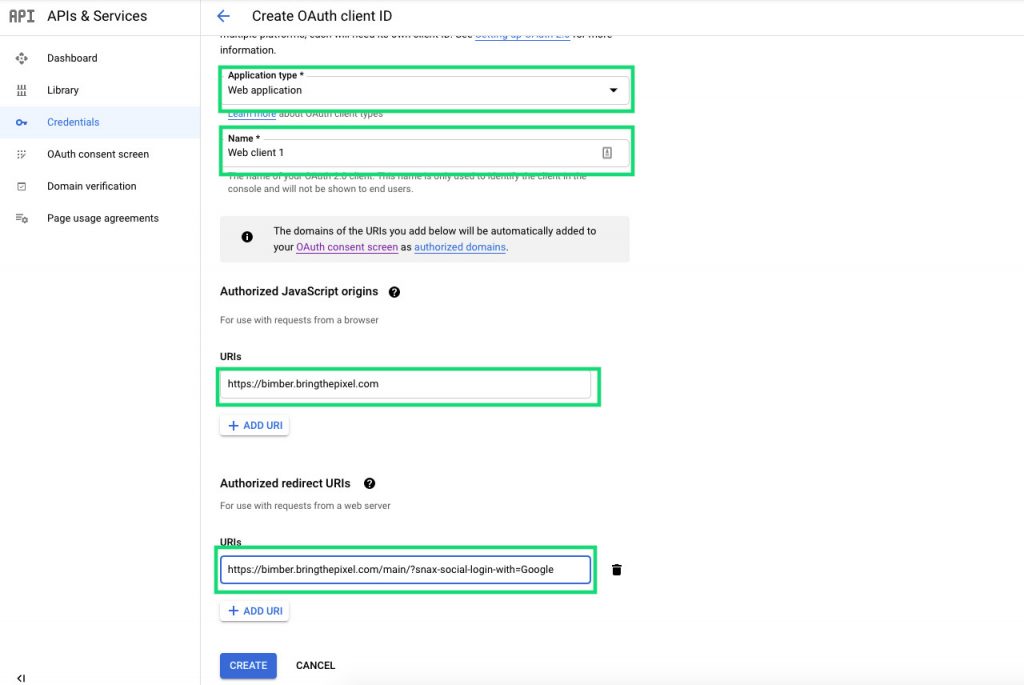Viewport: 1024px width, 685px height.
Task: Open Domain verification page
Action: point(91,186)
